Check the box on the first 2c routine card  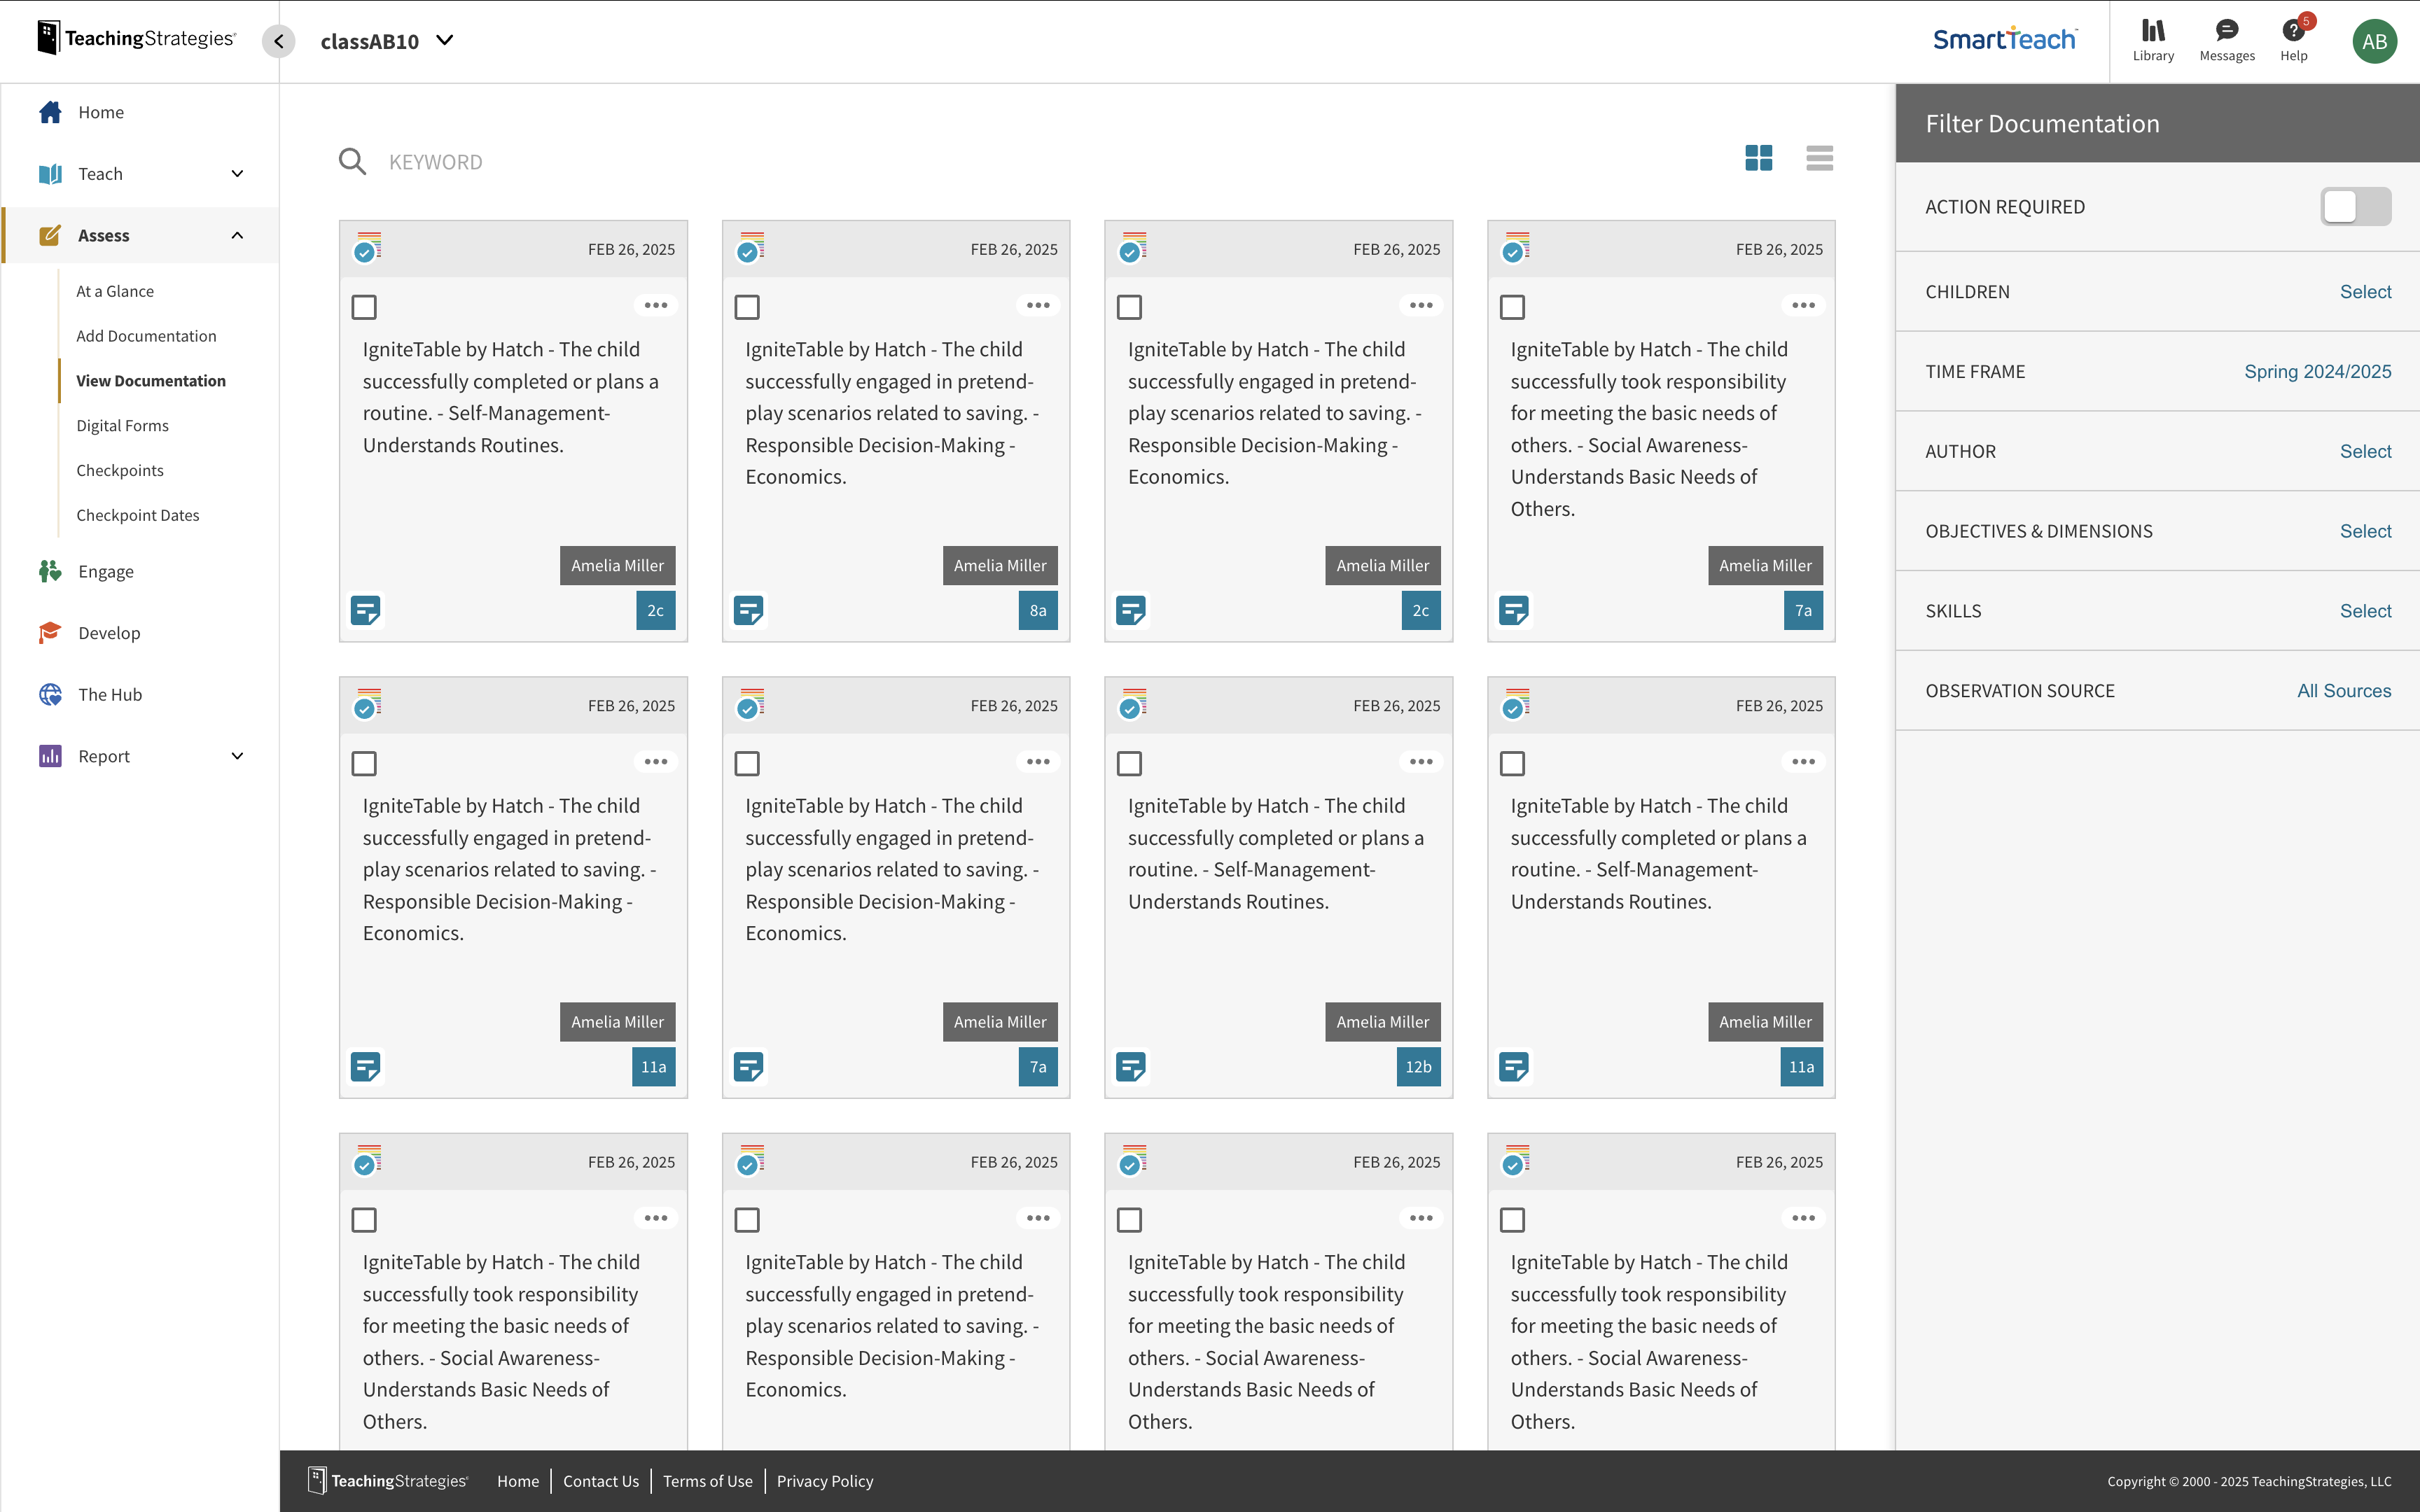click(x=364, y=307)
